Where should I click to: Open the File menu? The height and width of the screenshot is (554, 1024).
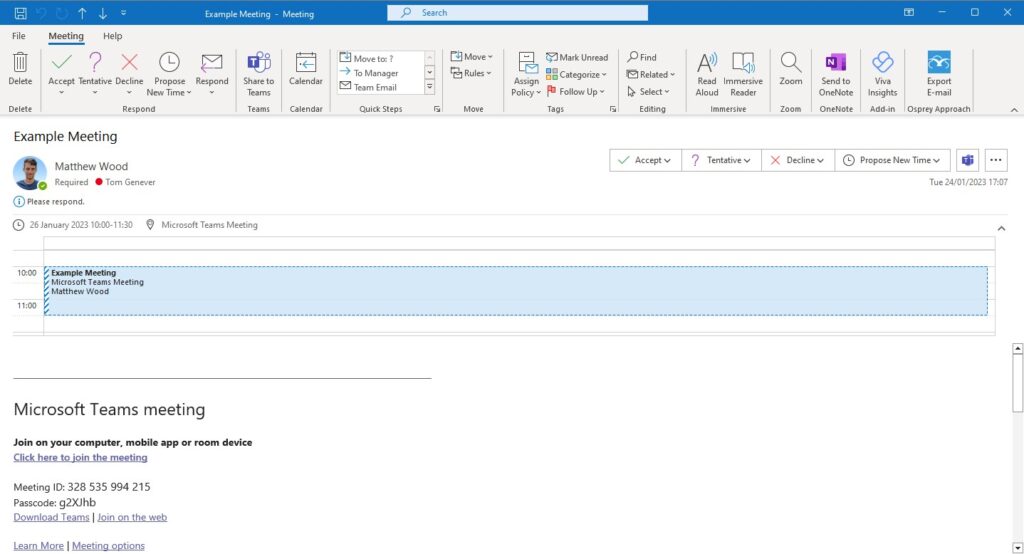19,36
